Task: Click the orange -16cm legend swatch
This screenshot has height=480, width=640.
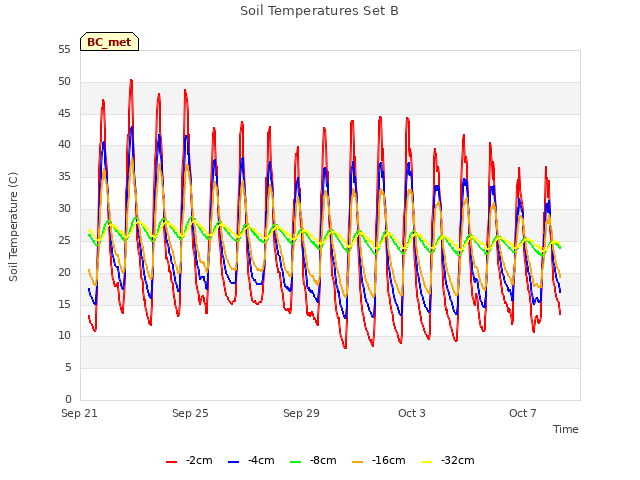Action: (358, 462)
